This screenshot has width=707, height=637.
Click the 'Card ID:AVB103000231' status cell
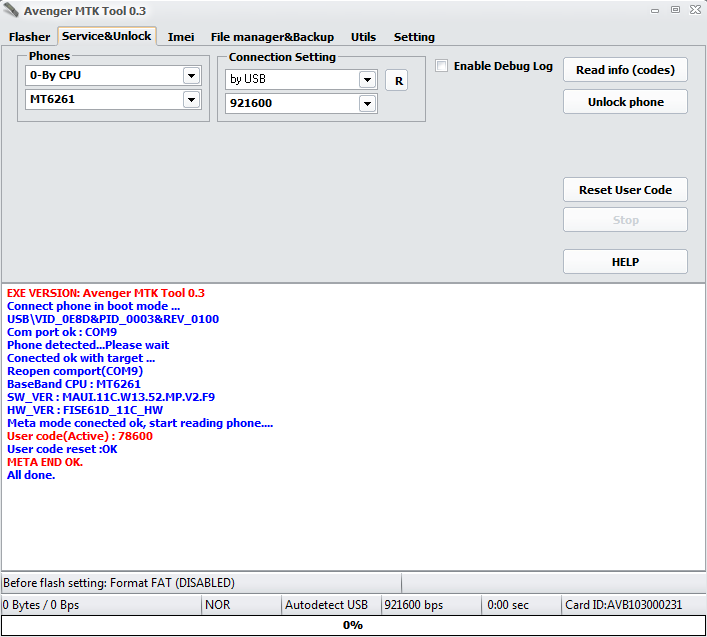634,605
